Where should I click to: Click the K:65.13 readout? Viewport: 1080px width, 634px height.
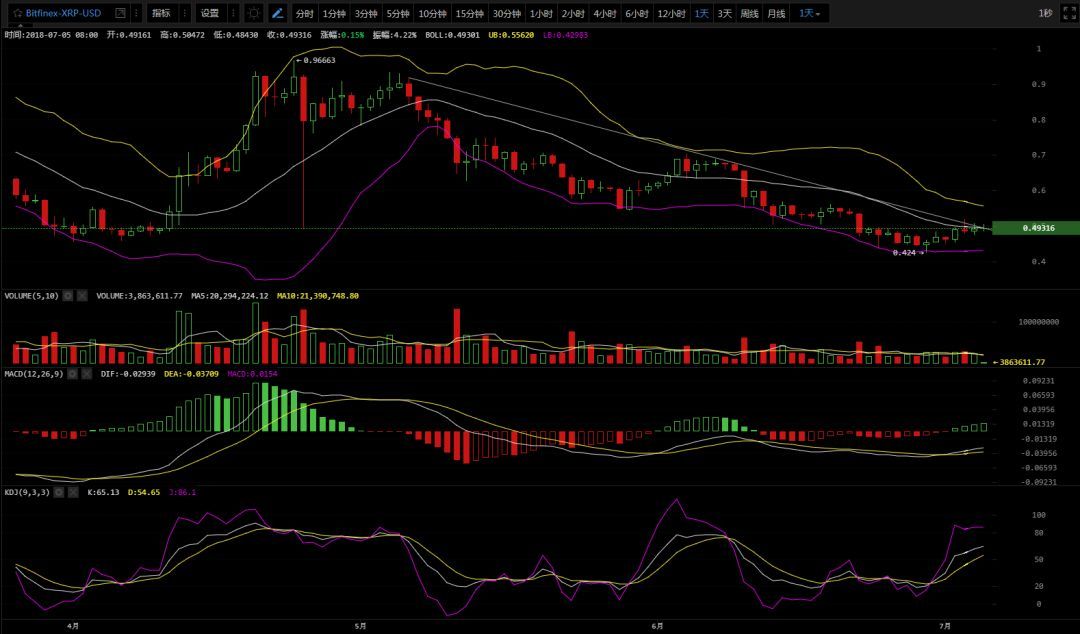[103, 492]
